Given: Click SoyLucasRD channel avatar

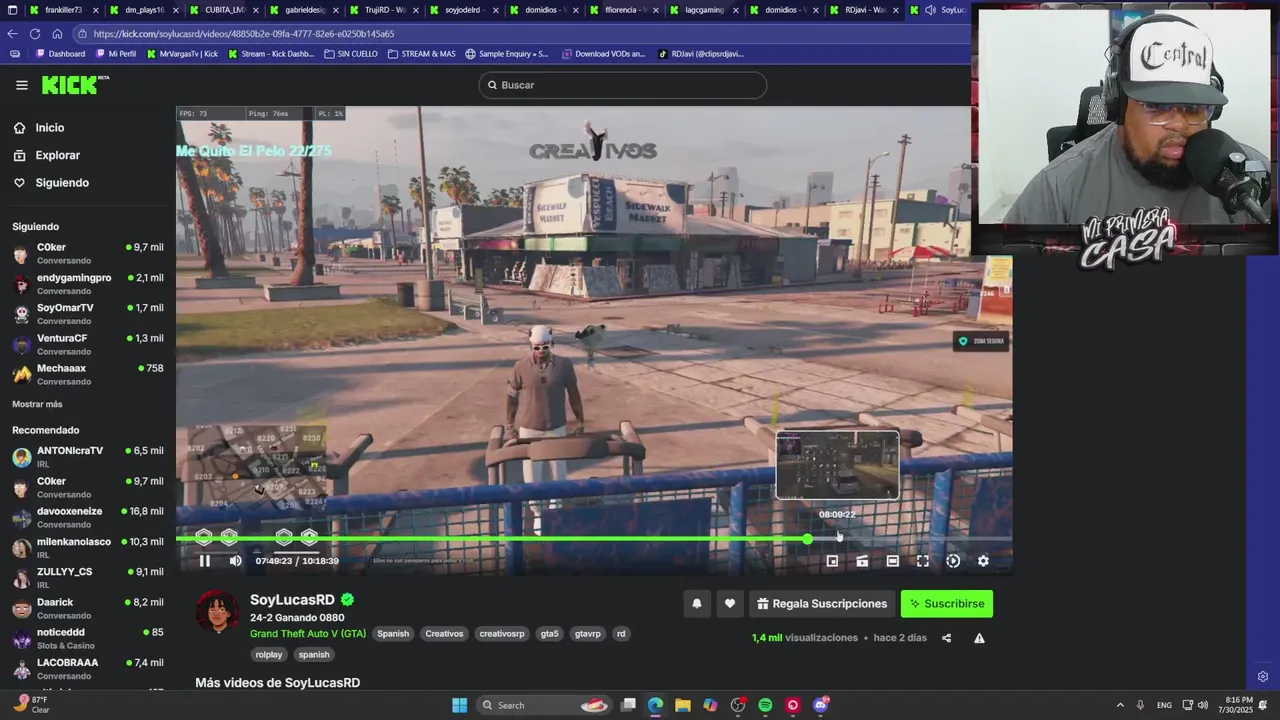Looking at the screenshot, I should 217,612.
